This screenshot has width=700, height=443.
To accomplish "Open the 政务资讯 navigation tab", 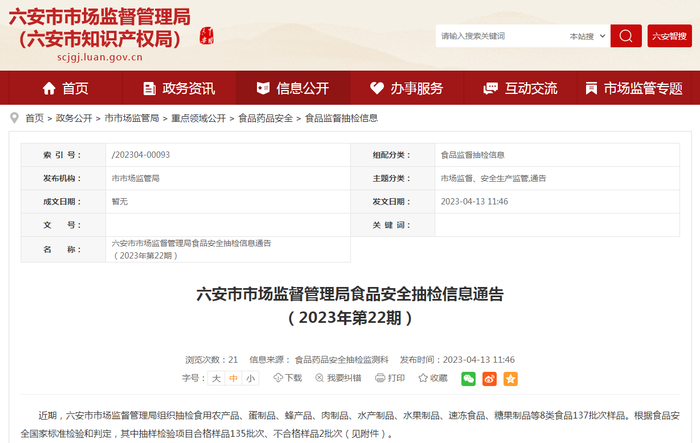I will click(x=179, y=88).
